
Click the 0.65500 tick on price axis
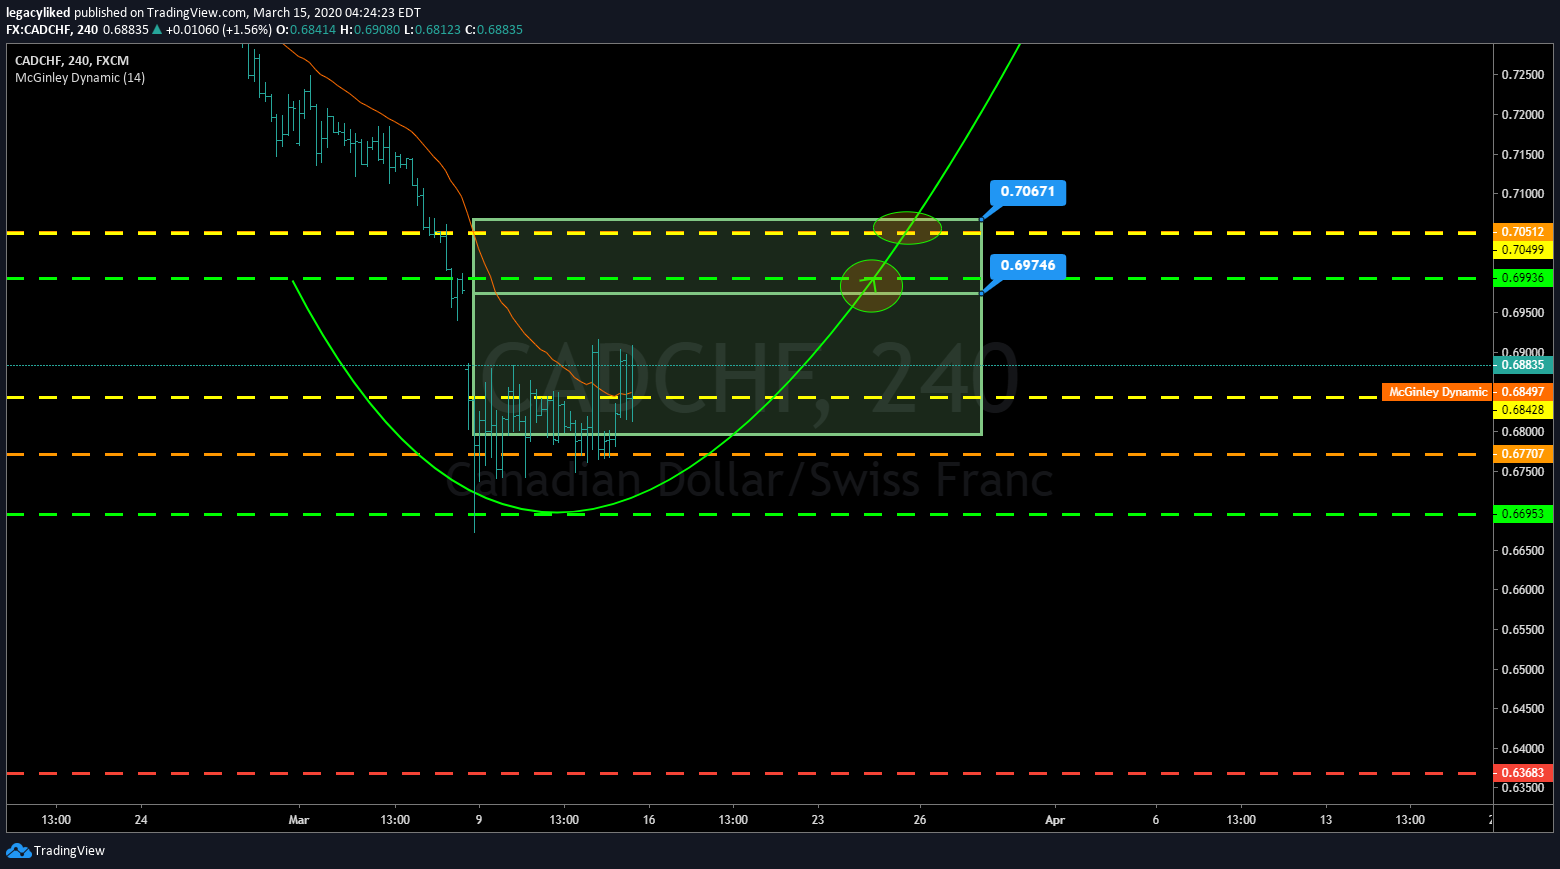1522,630
